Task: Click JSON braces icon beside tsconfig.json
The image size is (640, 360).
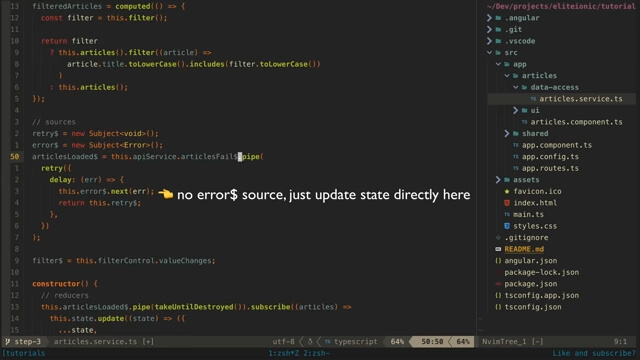Action: [x=498, y=307]
